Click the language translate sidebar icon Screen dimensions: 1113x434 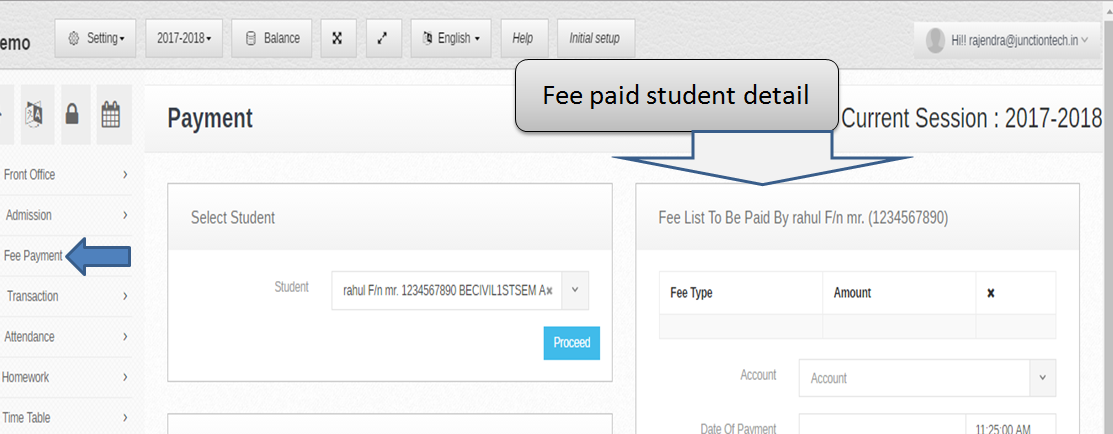pyautogui.click(x=35, y=114)
